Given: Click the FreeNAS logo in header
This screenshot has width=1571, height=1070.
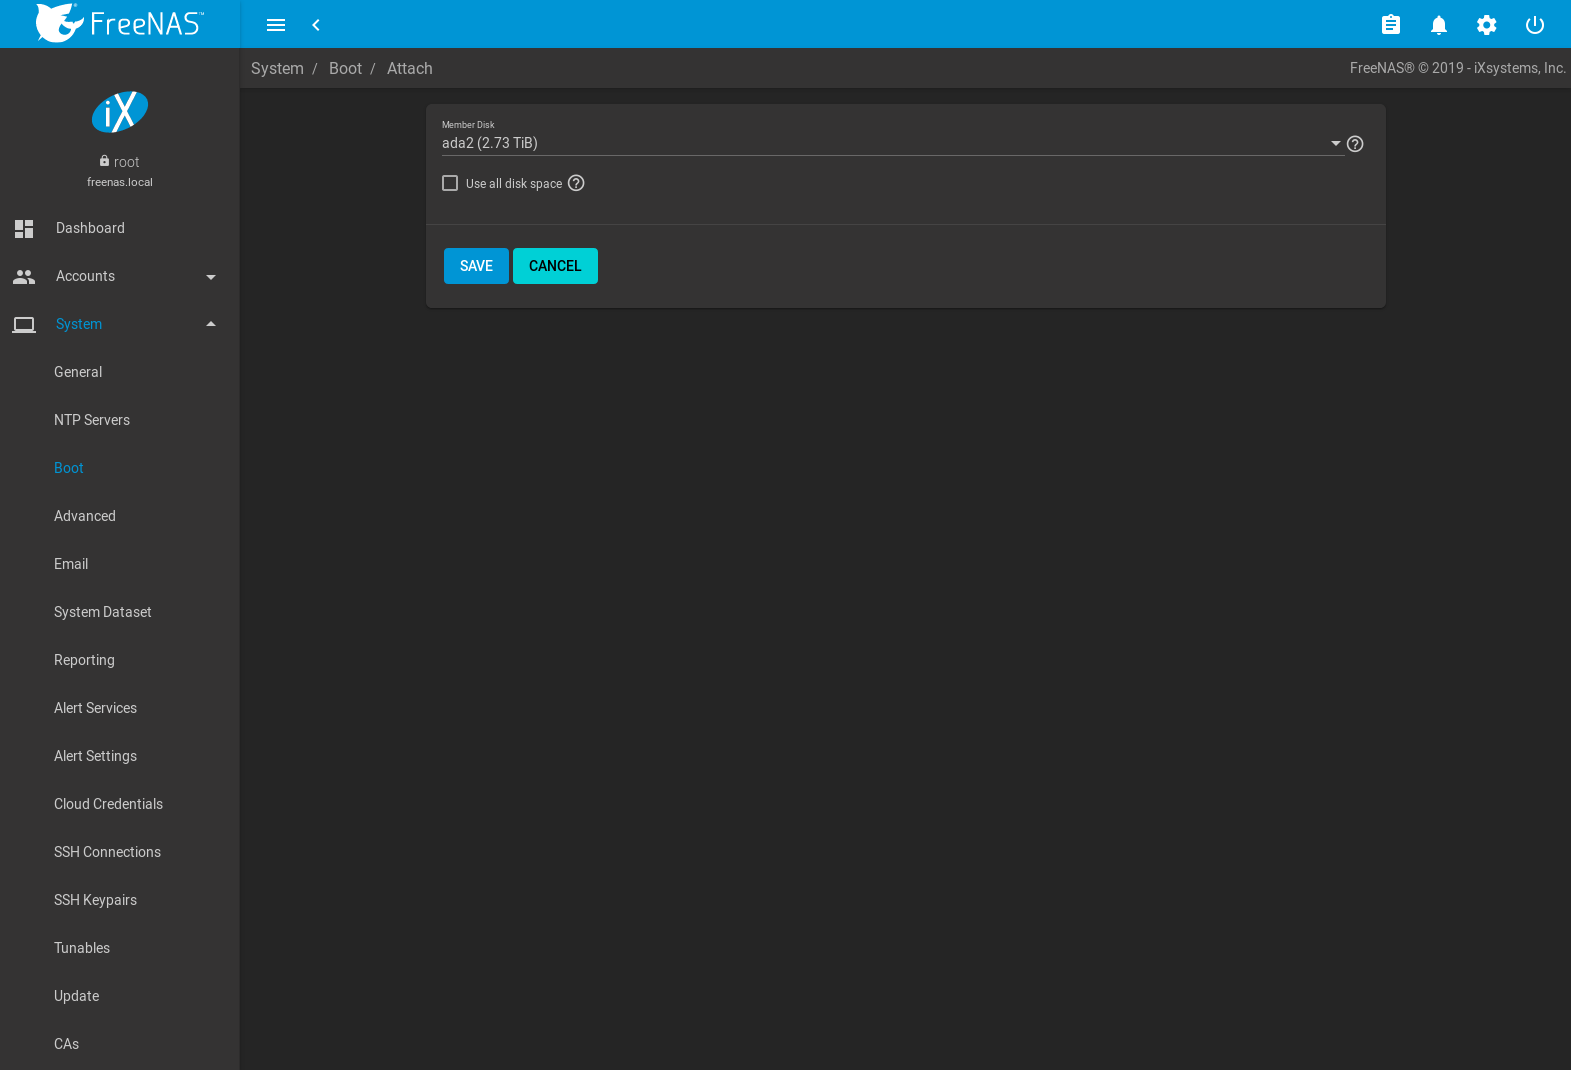Looking at the screenshot, I should coord(119,23).
